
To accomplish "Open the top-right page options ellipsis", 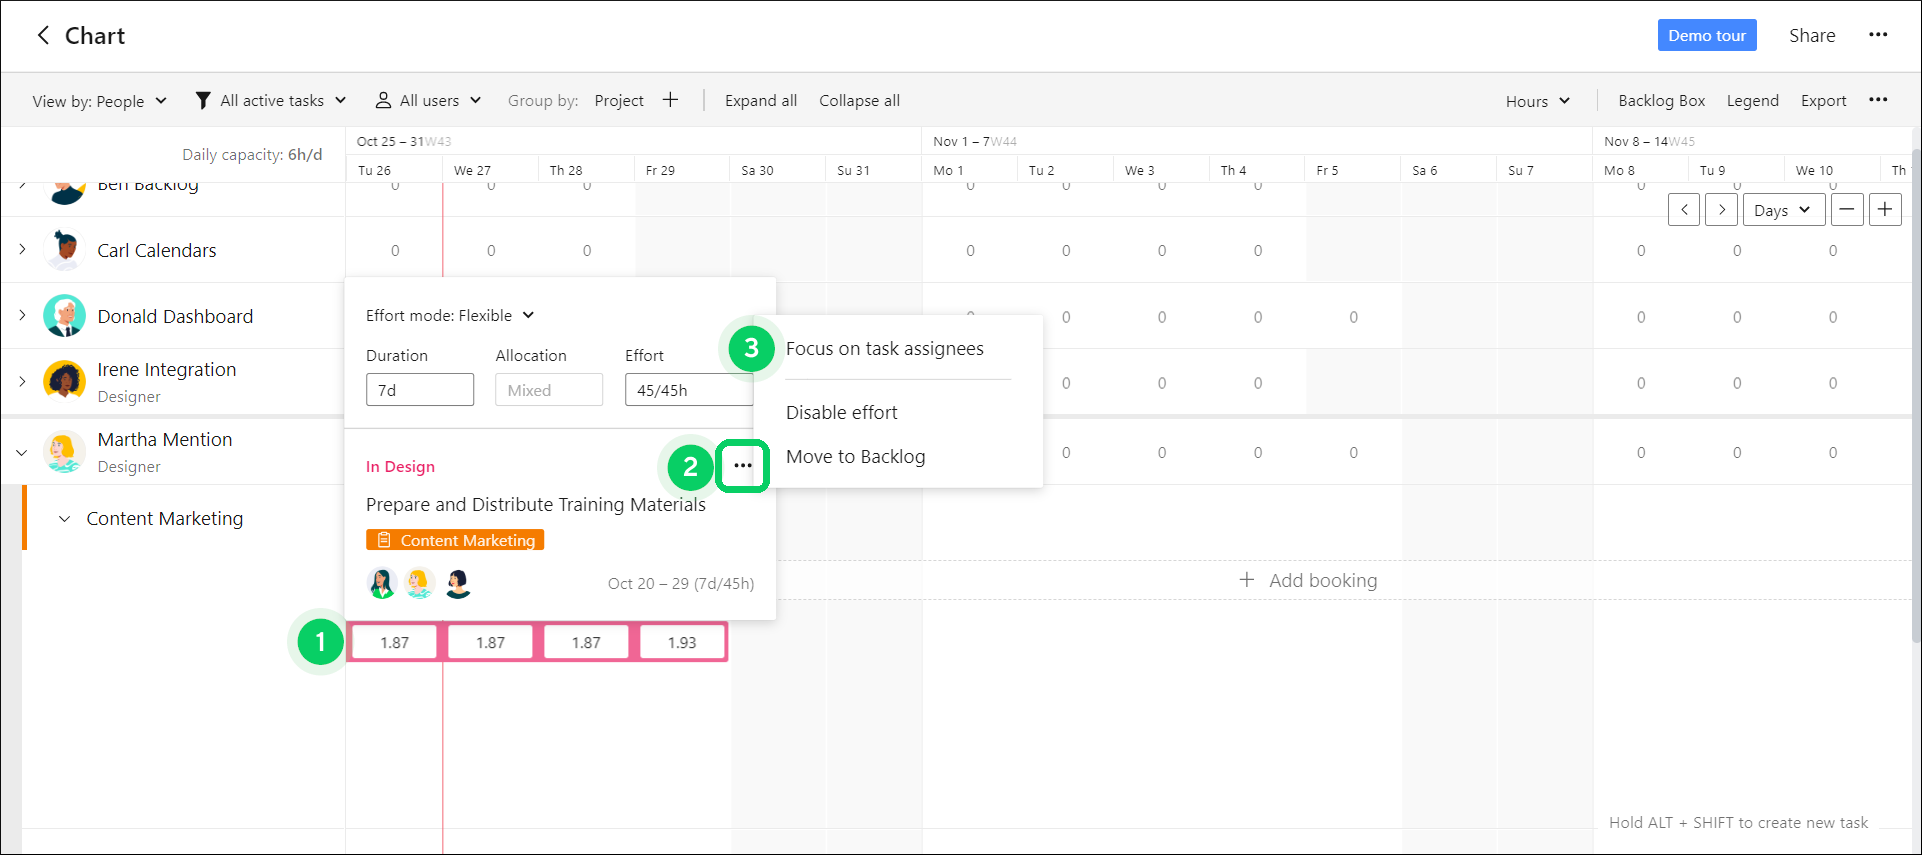I will pos(1878,35).
